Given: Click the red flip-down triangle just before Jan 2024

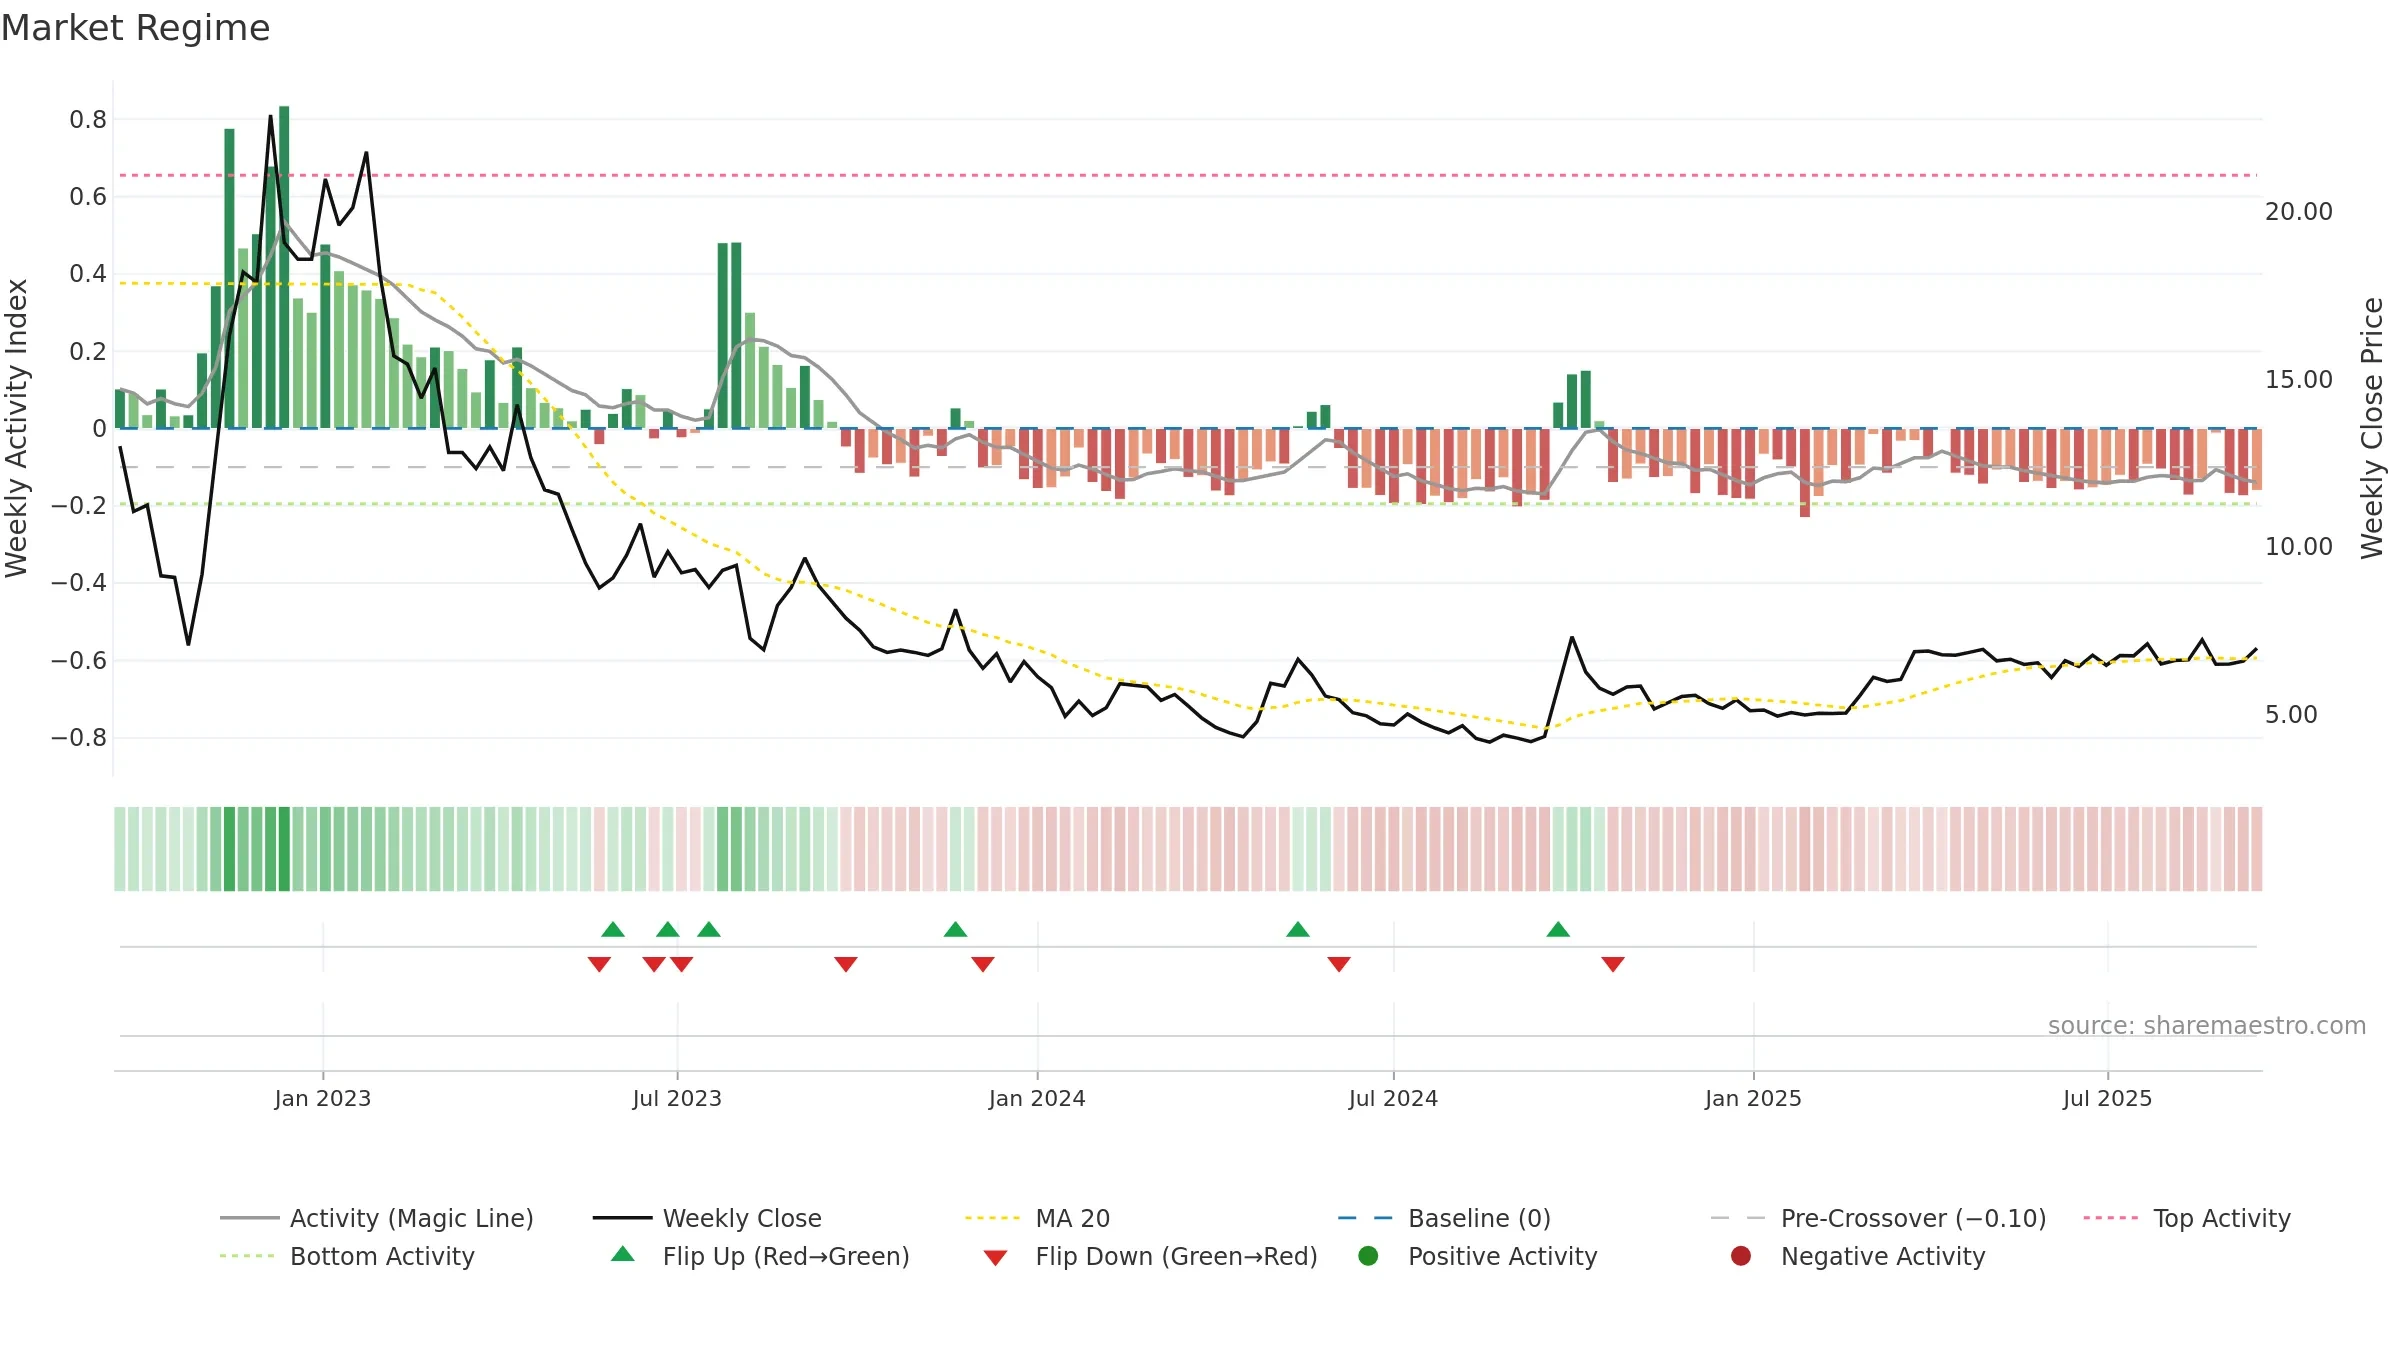Looking at the screenshot, I should 983,964.
